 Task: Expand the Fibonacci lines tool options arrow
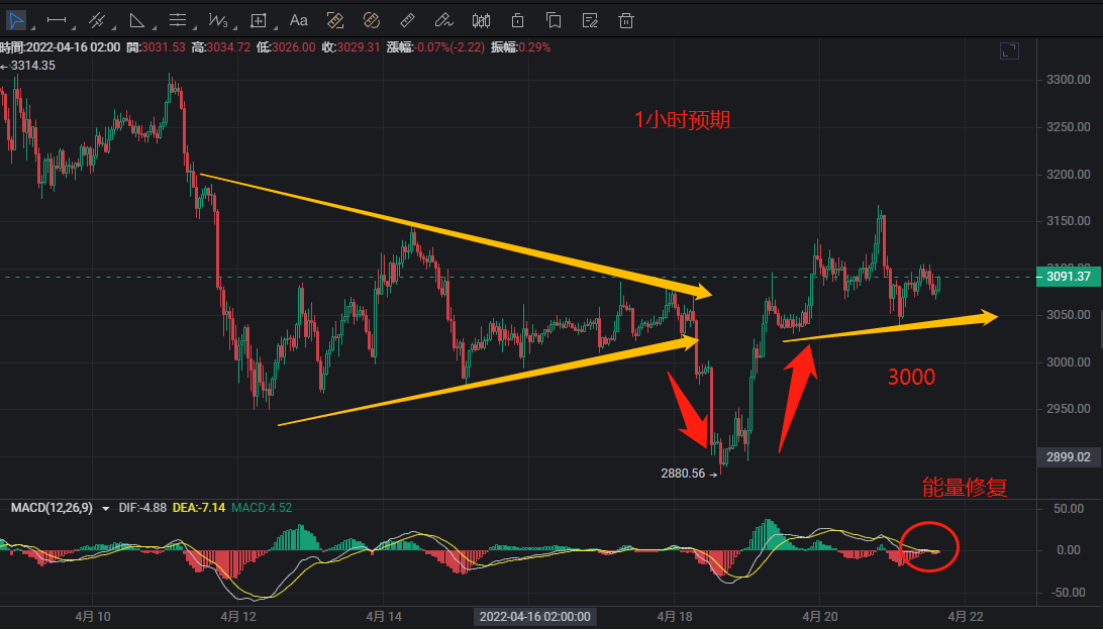pos(195,28)
